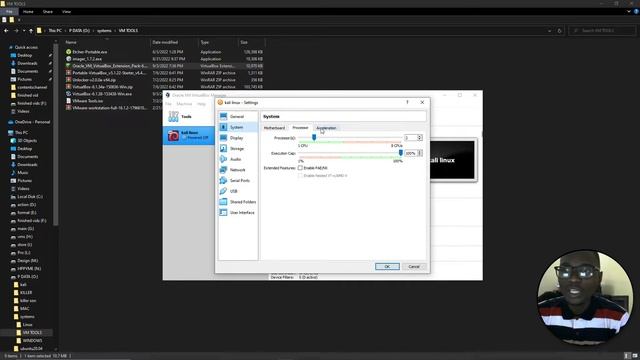The width and height of the screenshot is (640, 360).
Task: Open the Display settings category
Action: pyautogui.click(x=237, y=138)
